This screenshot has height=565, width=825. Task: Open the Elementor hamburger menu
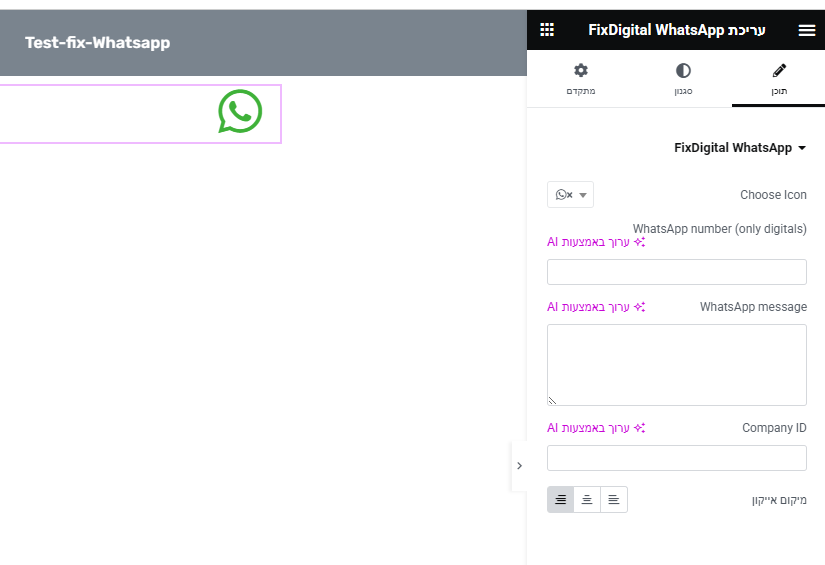pos(806,30)
